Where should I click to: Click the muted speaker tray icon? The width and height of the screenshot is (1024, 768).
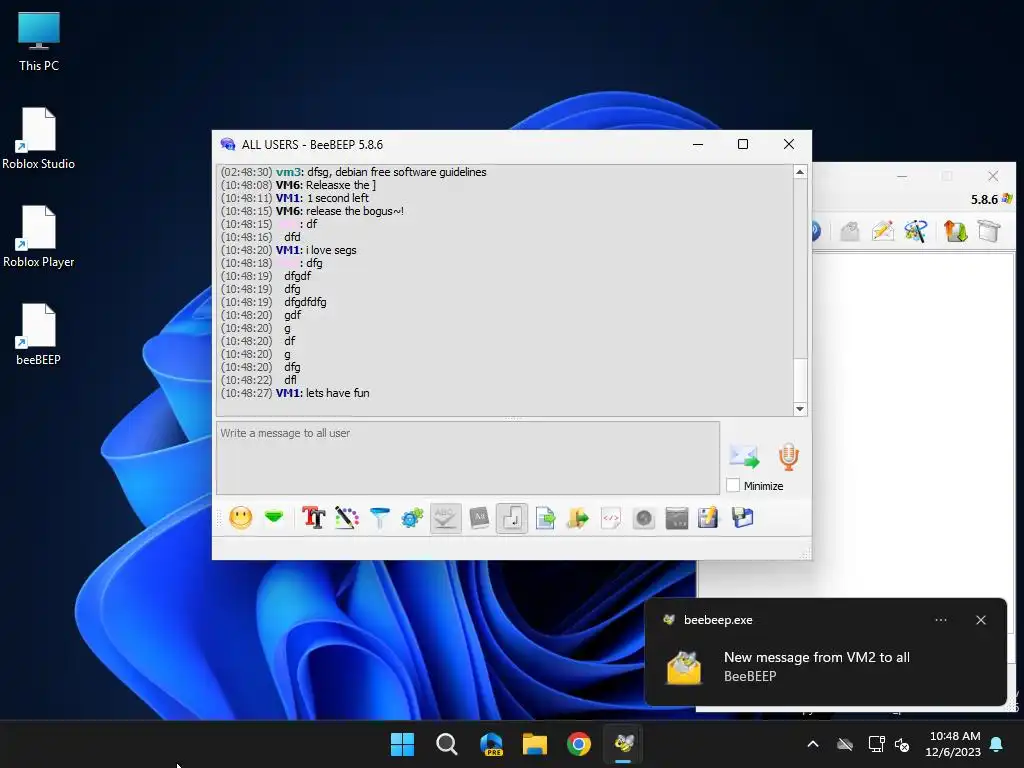pyautogui.click(x=902, y=744)
